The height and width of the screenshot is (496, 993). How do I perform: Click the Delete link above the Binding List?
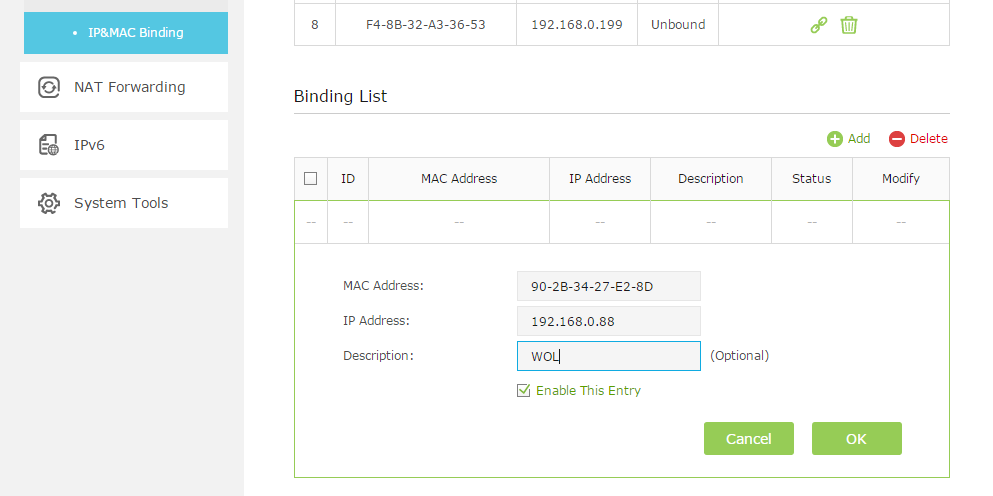928,138
